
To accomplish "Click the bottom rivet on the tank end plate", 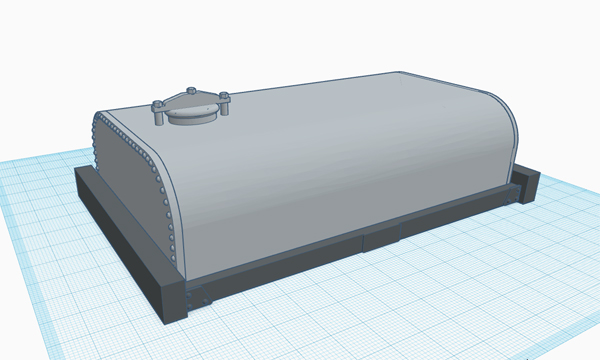I will point(174,259).
